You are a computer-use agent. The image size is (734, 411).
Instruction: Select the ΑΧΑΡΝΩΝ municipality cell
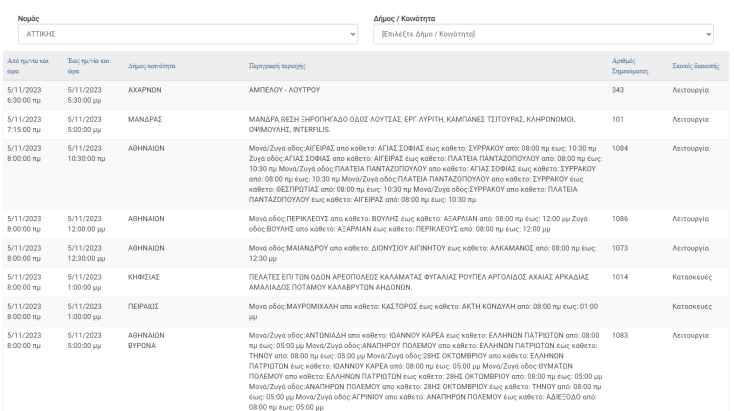coord(145,90)
